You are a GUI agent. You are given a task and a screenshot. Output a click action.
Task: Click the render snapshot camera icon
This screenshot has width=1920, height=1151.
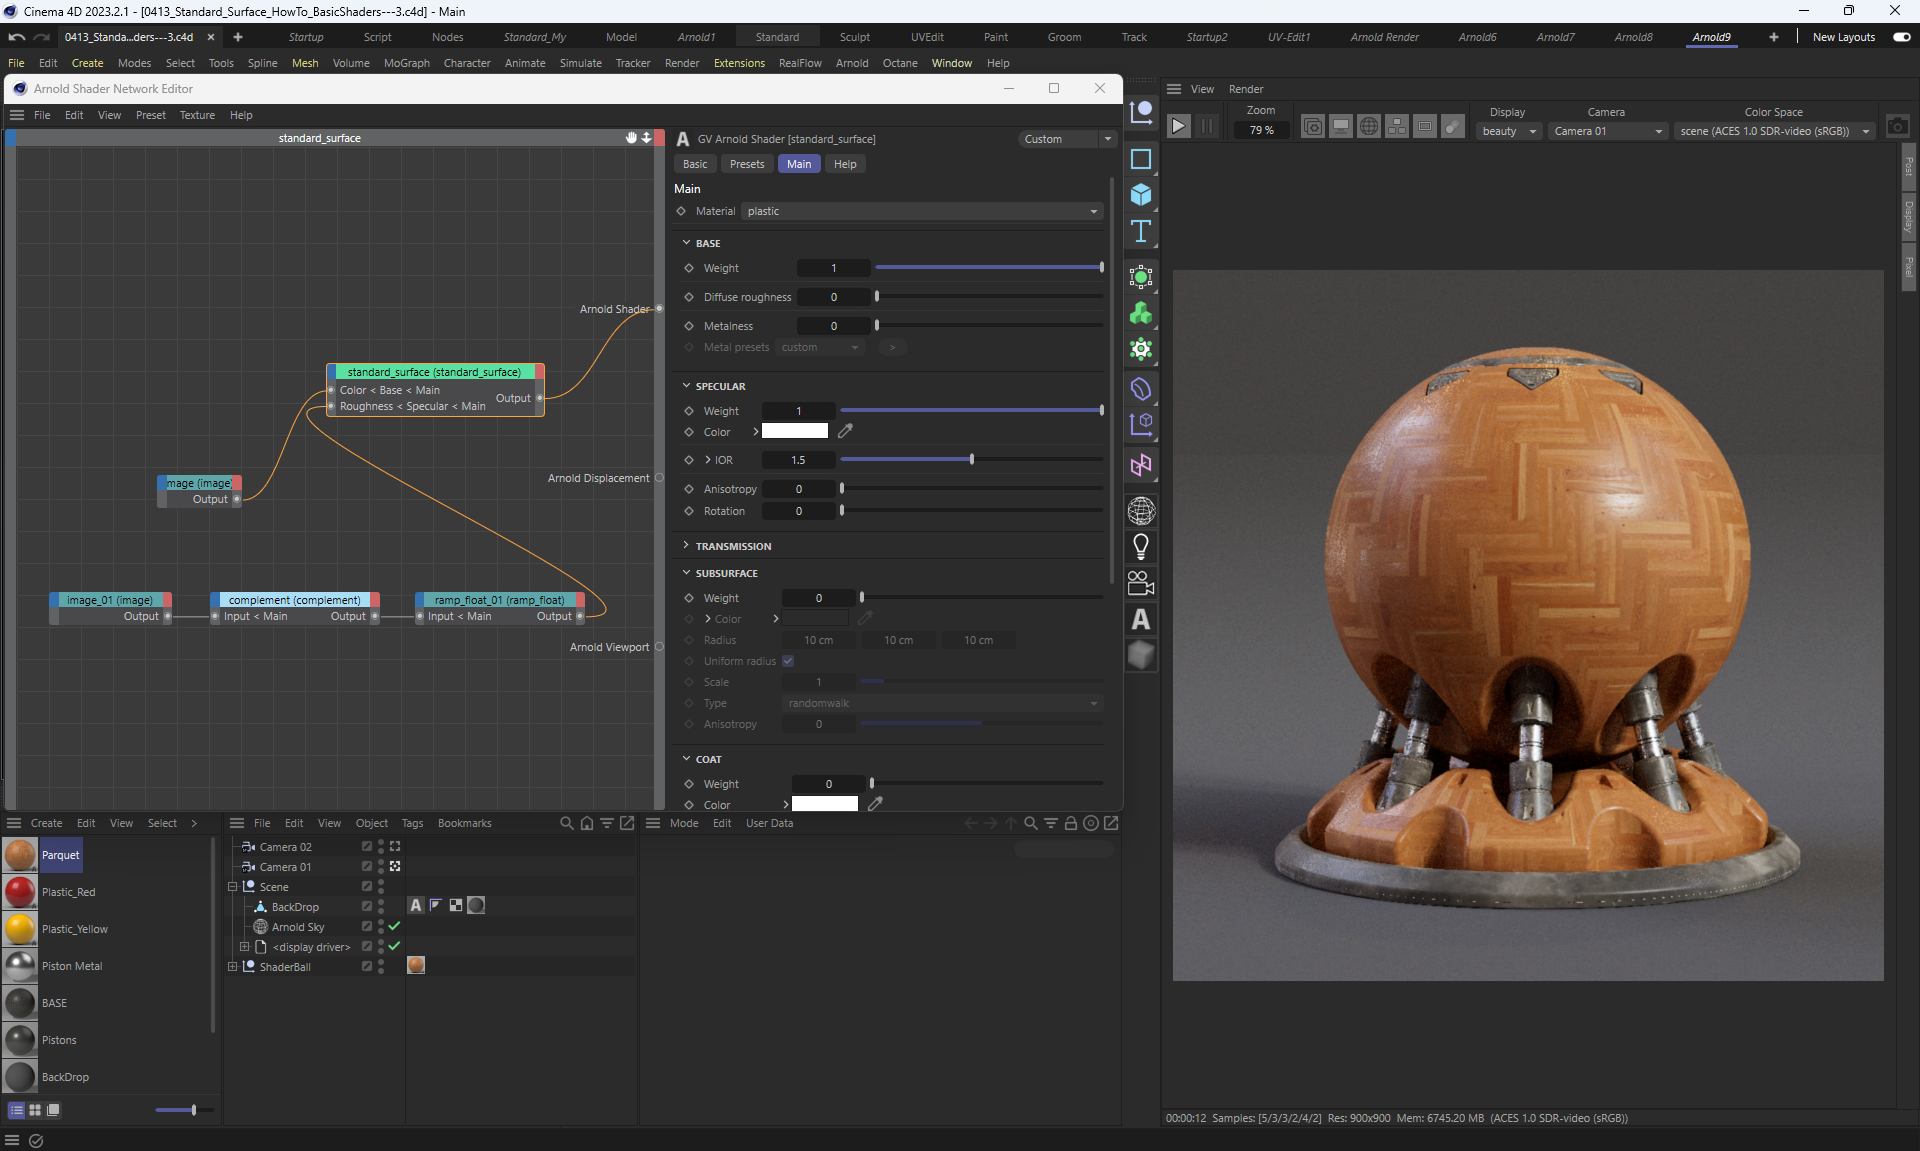[1897, 127]
